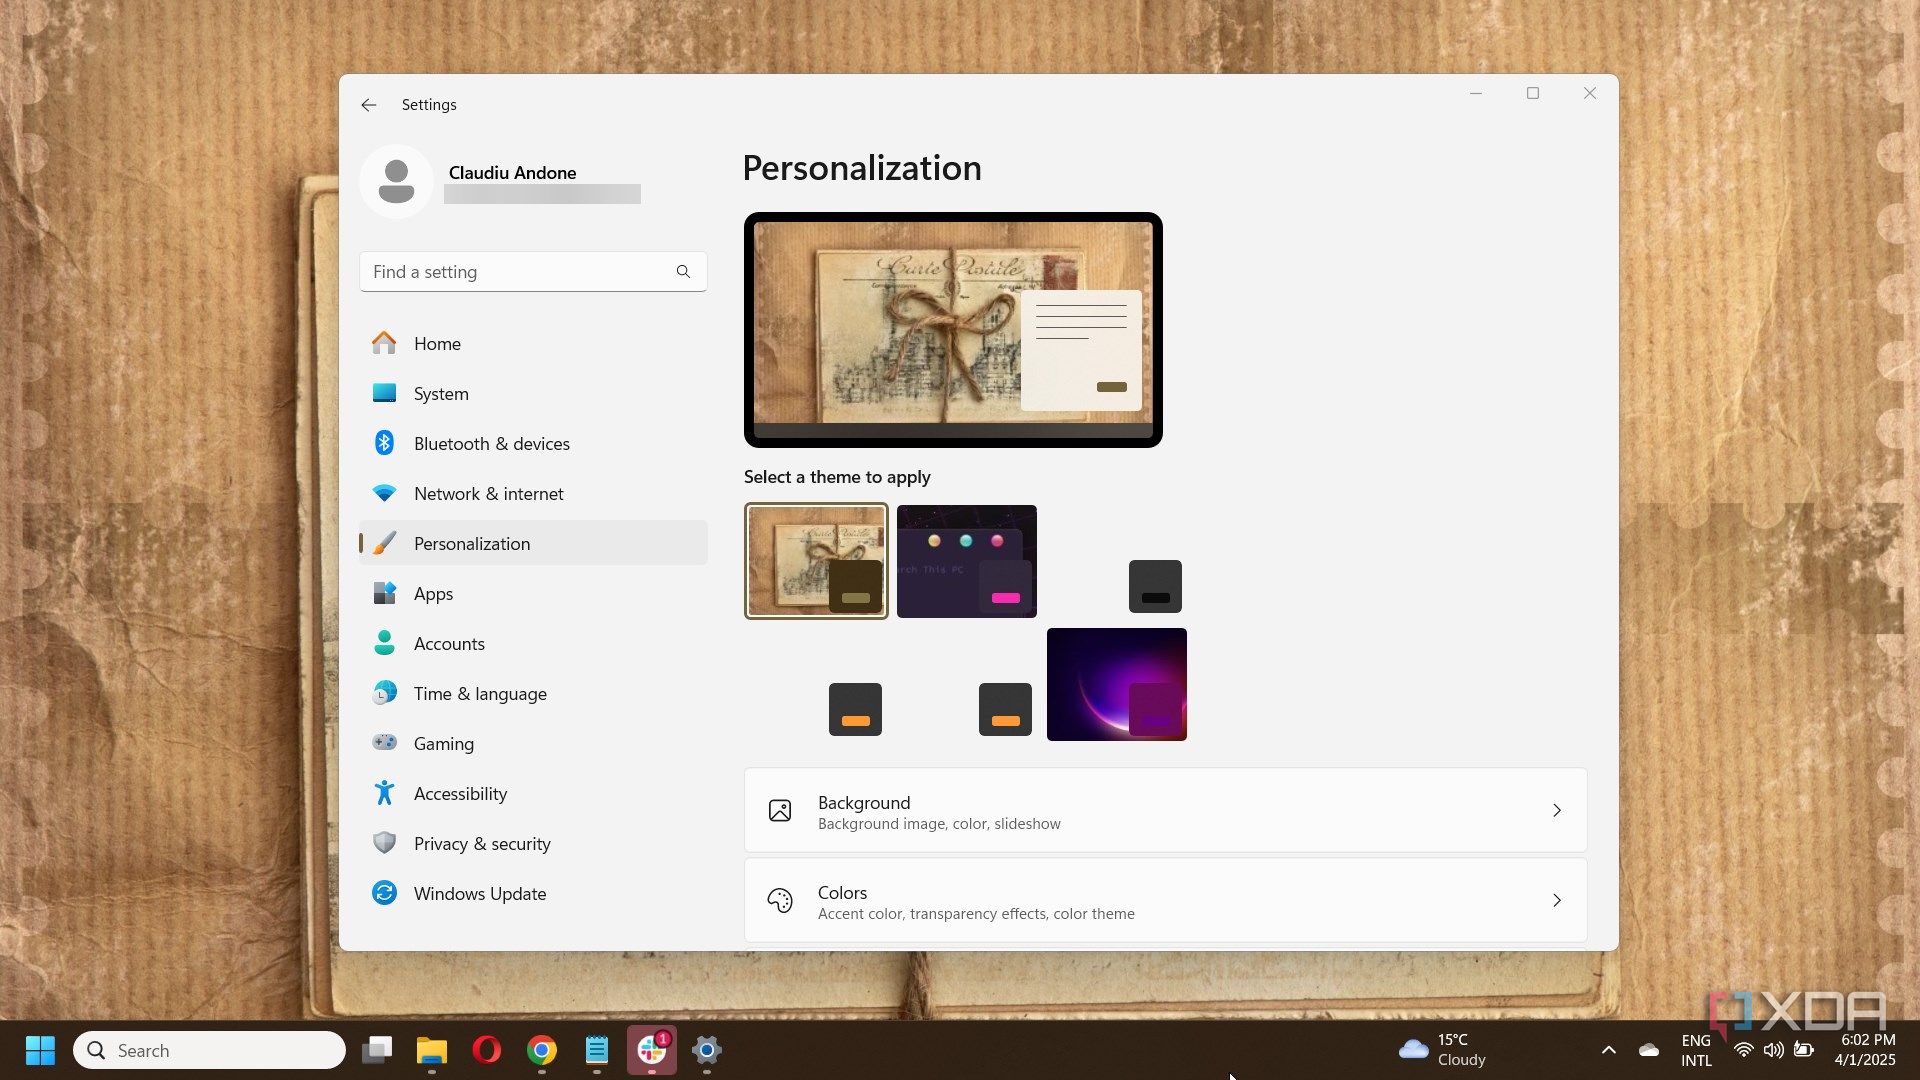Open clock and date showing 6:02 PM
Viewport: 1920px width, 1080px height.
1865,1050
